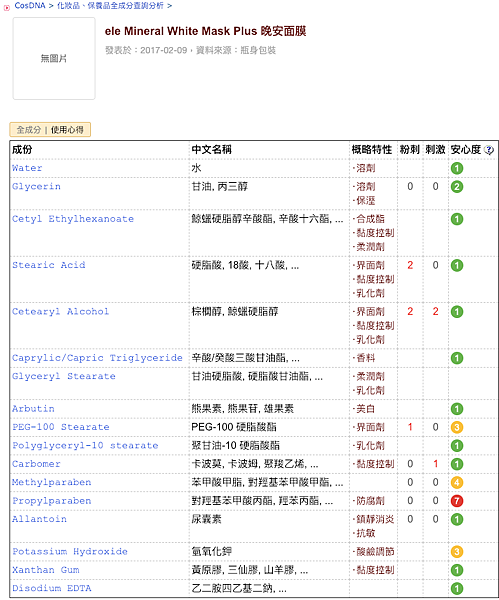Open the Carbomer ingredient link
The image size is (499, 600).
36,464
